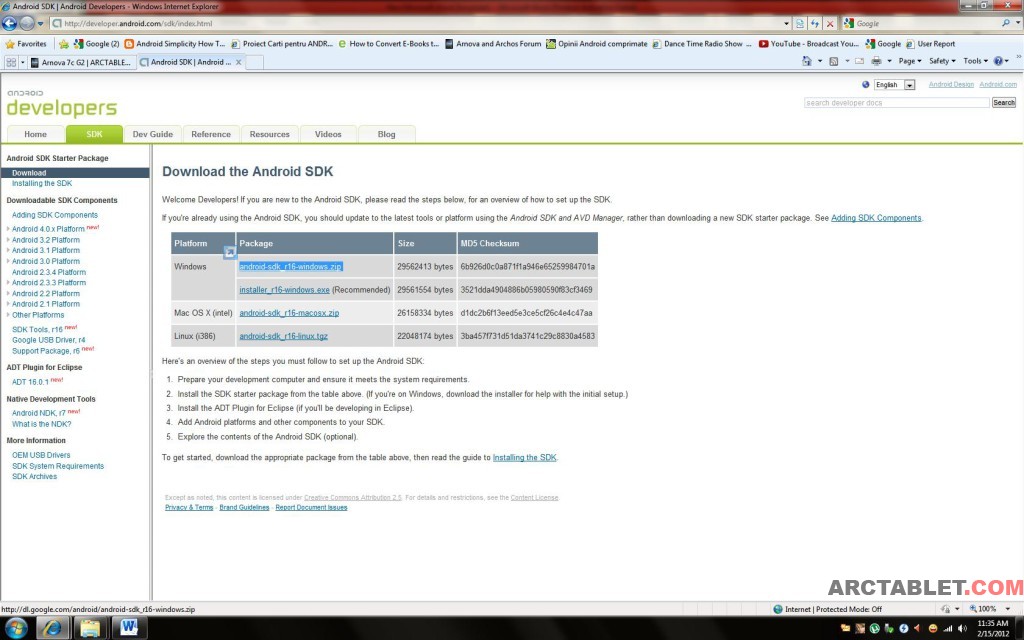Open a new blank tab
The image size is (1024, 640).
(x=255, y=62)
